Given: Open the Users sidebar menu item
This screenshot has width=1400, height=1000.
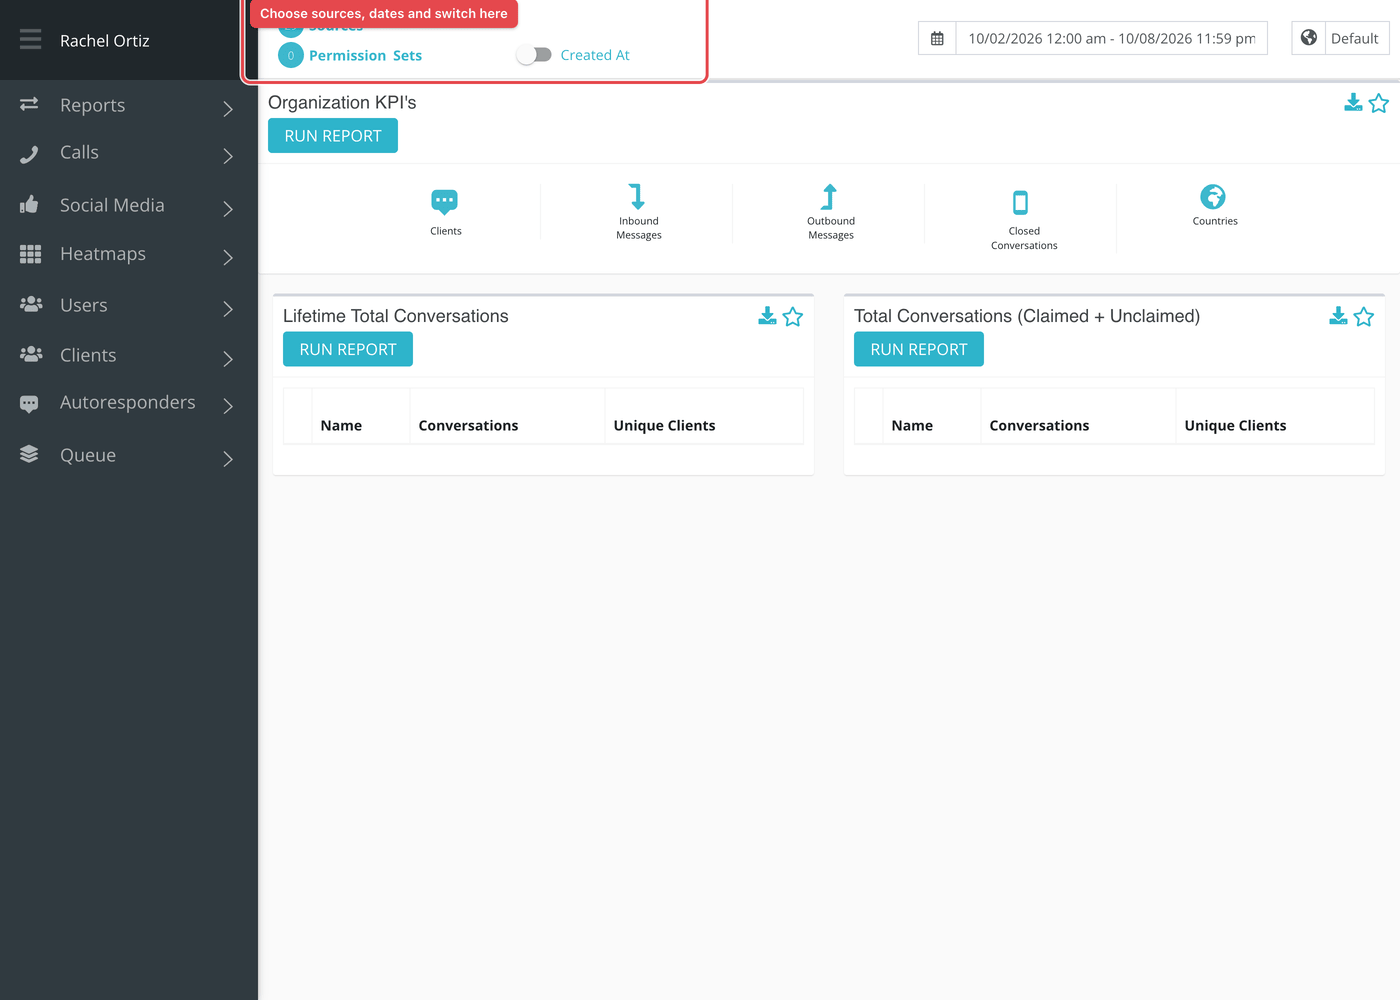Looking at the screenshot, I should [129, 305].
